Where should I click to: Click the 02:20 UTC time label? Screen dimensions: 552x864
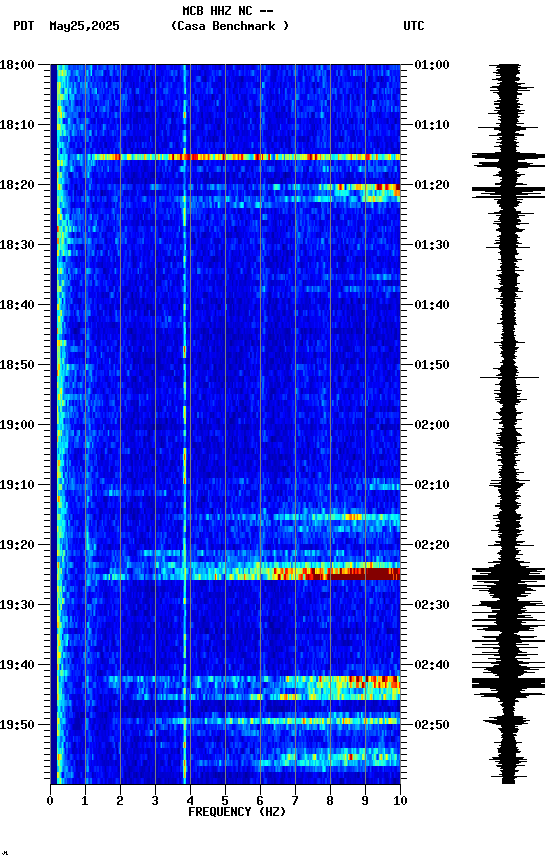432,546
